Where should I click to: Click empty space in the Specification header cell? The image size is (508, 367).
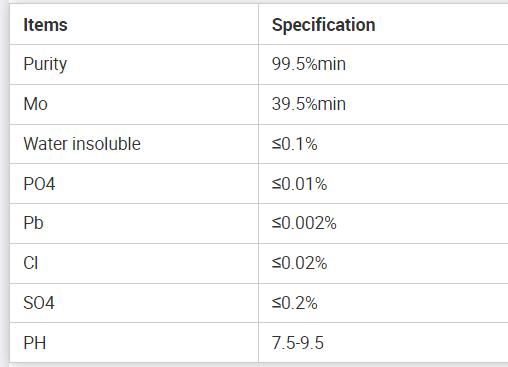(x=442, y=25)
